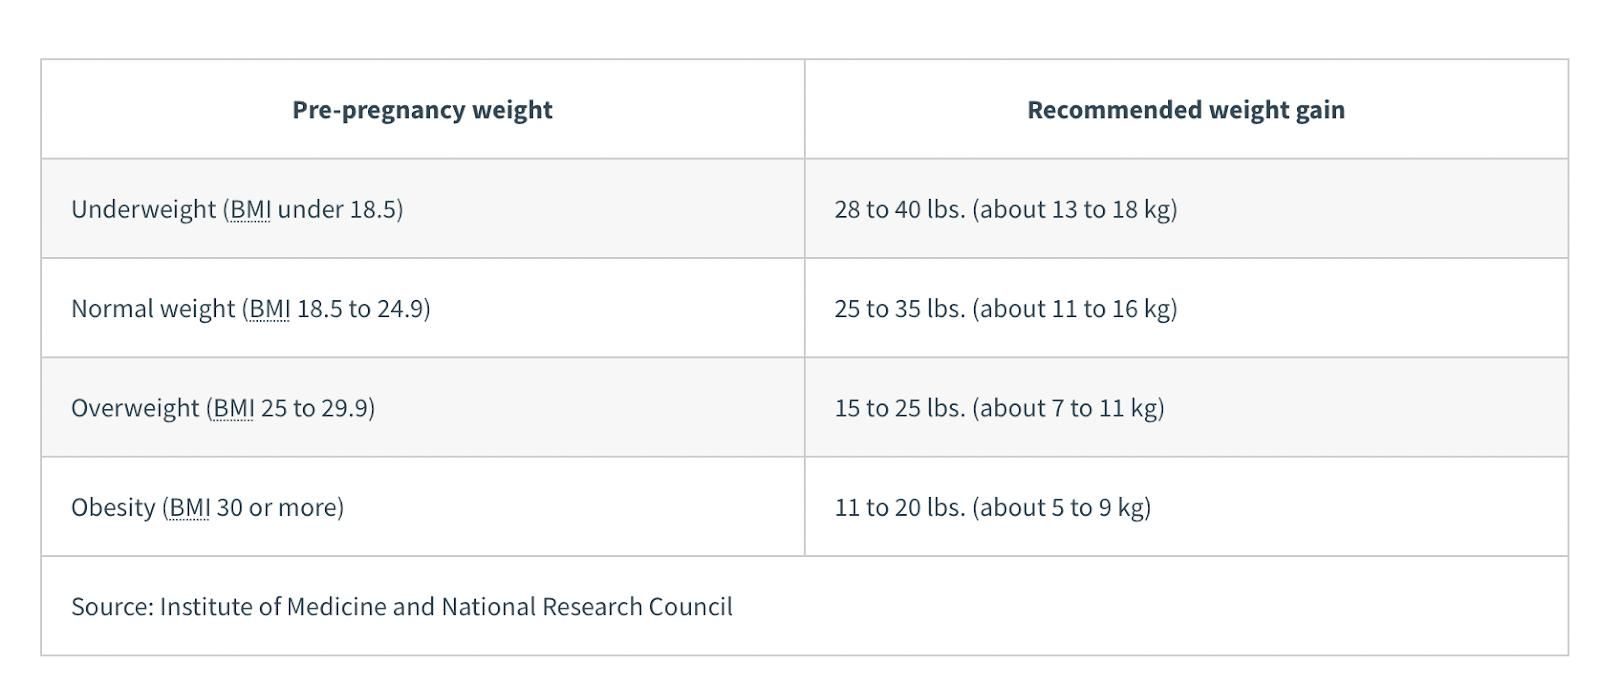Select the word "Underweight" in the table

pos(143,209)
